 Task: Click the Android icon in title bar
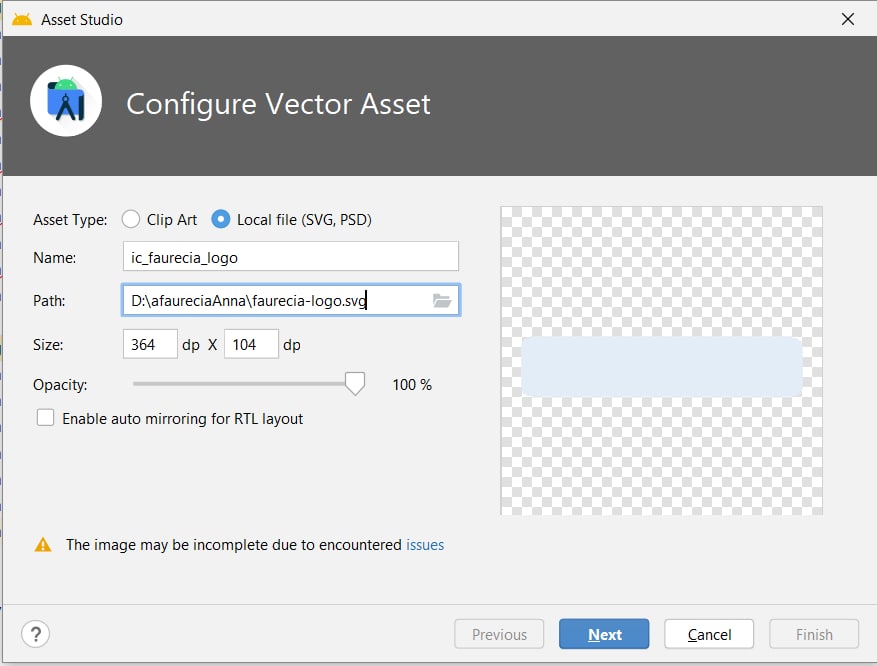point(22,19)
